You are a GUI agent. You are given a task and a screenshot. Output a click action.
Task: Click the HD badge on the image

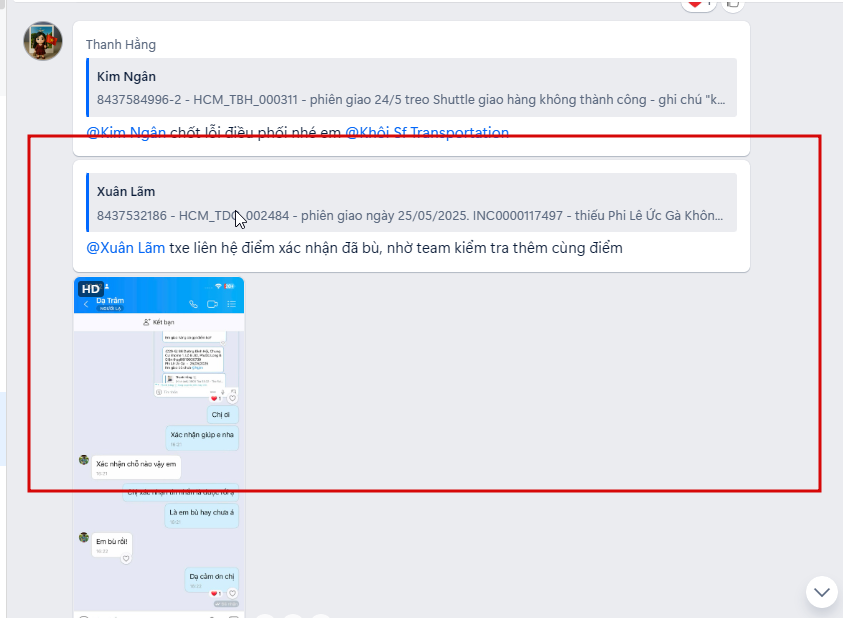coord(90,289)
